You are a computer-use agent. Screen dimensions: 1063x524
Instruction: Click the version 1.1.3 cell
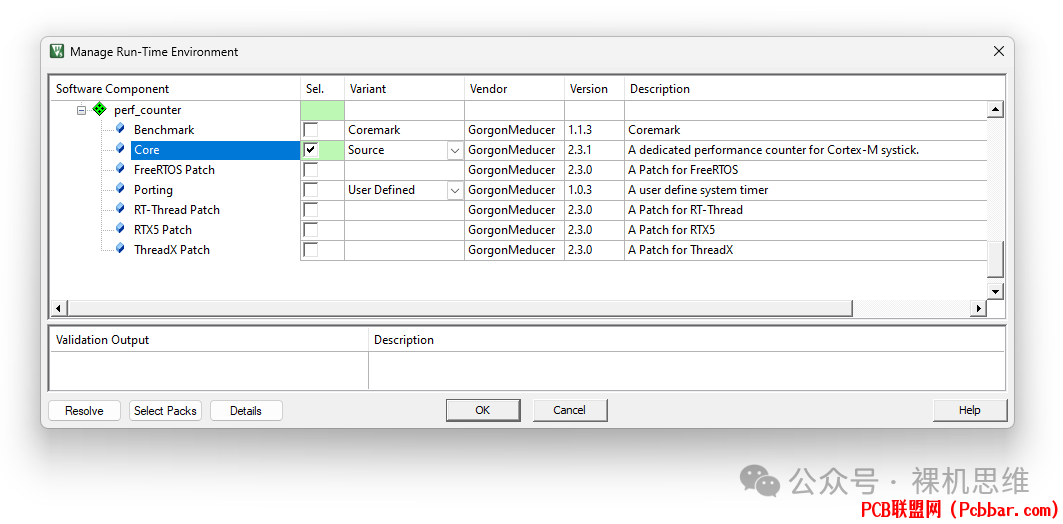595,129
